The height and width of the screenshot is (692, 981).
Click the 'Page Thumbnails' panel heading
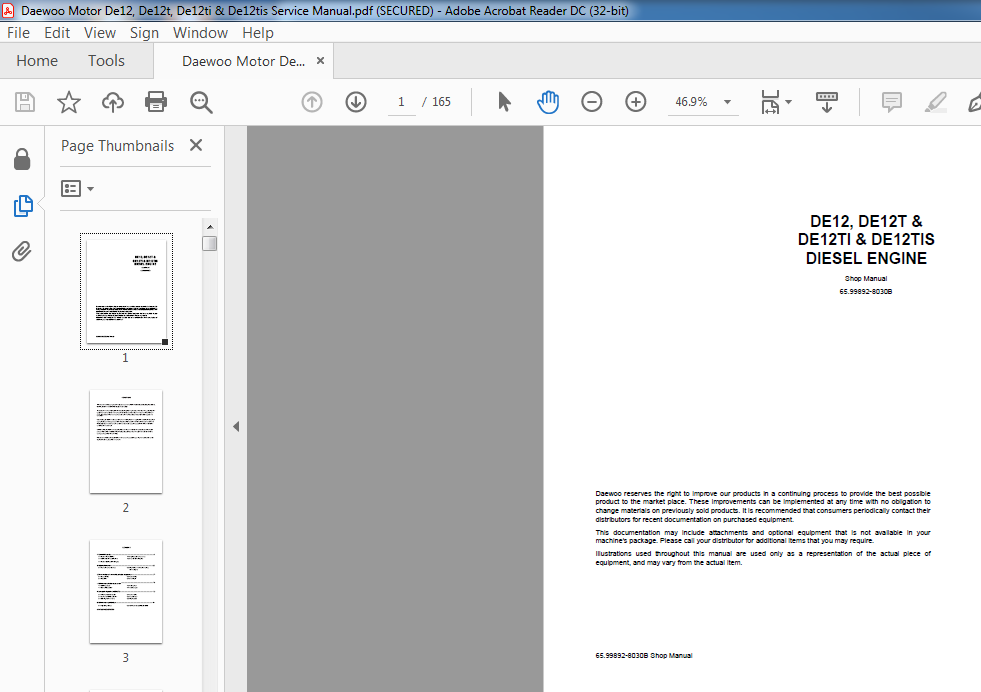pyautogui.click(x=118, y=146)
